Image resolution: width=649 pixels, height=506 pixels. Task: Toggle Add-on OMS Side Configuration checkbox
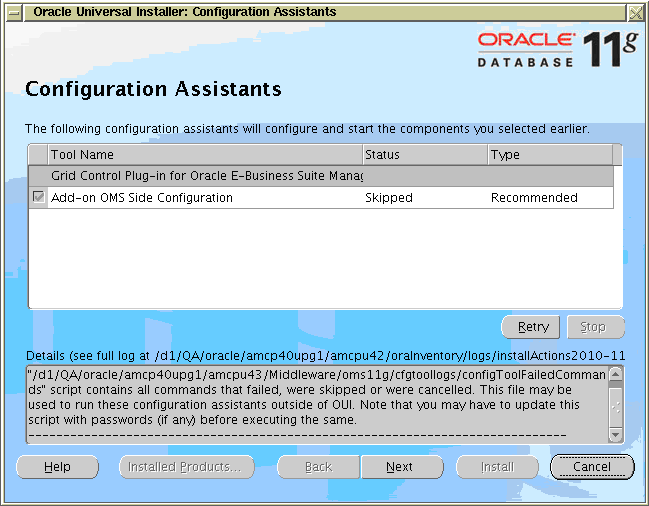click(x=38, y=197)
